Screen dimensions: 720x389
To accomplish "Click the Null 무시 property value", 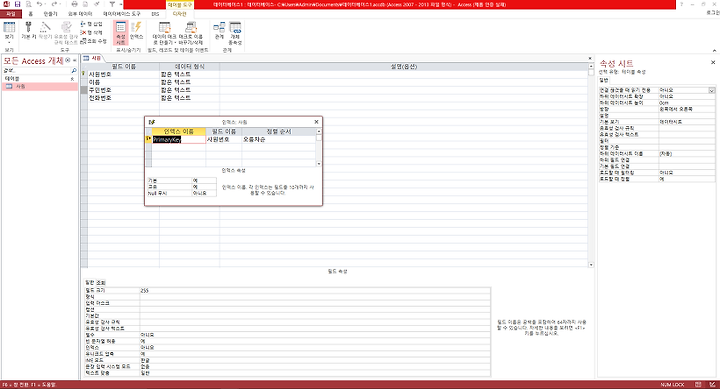I will [x=203, y=193].
